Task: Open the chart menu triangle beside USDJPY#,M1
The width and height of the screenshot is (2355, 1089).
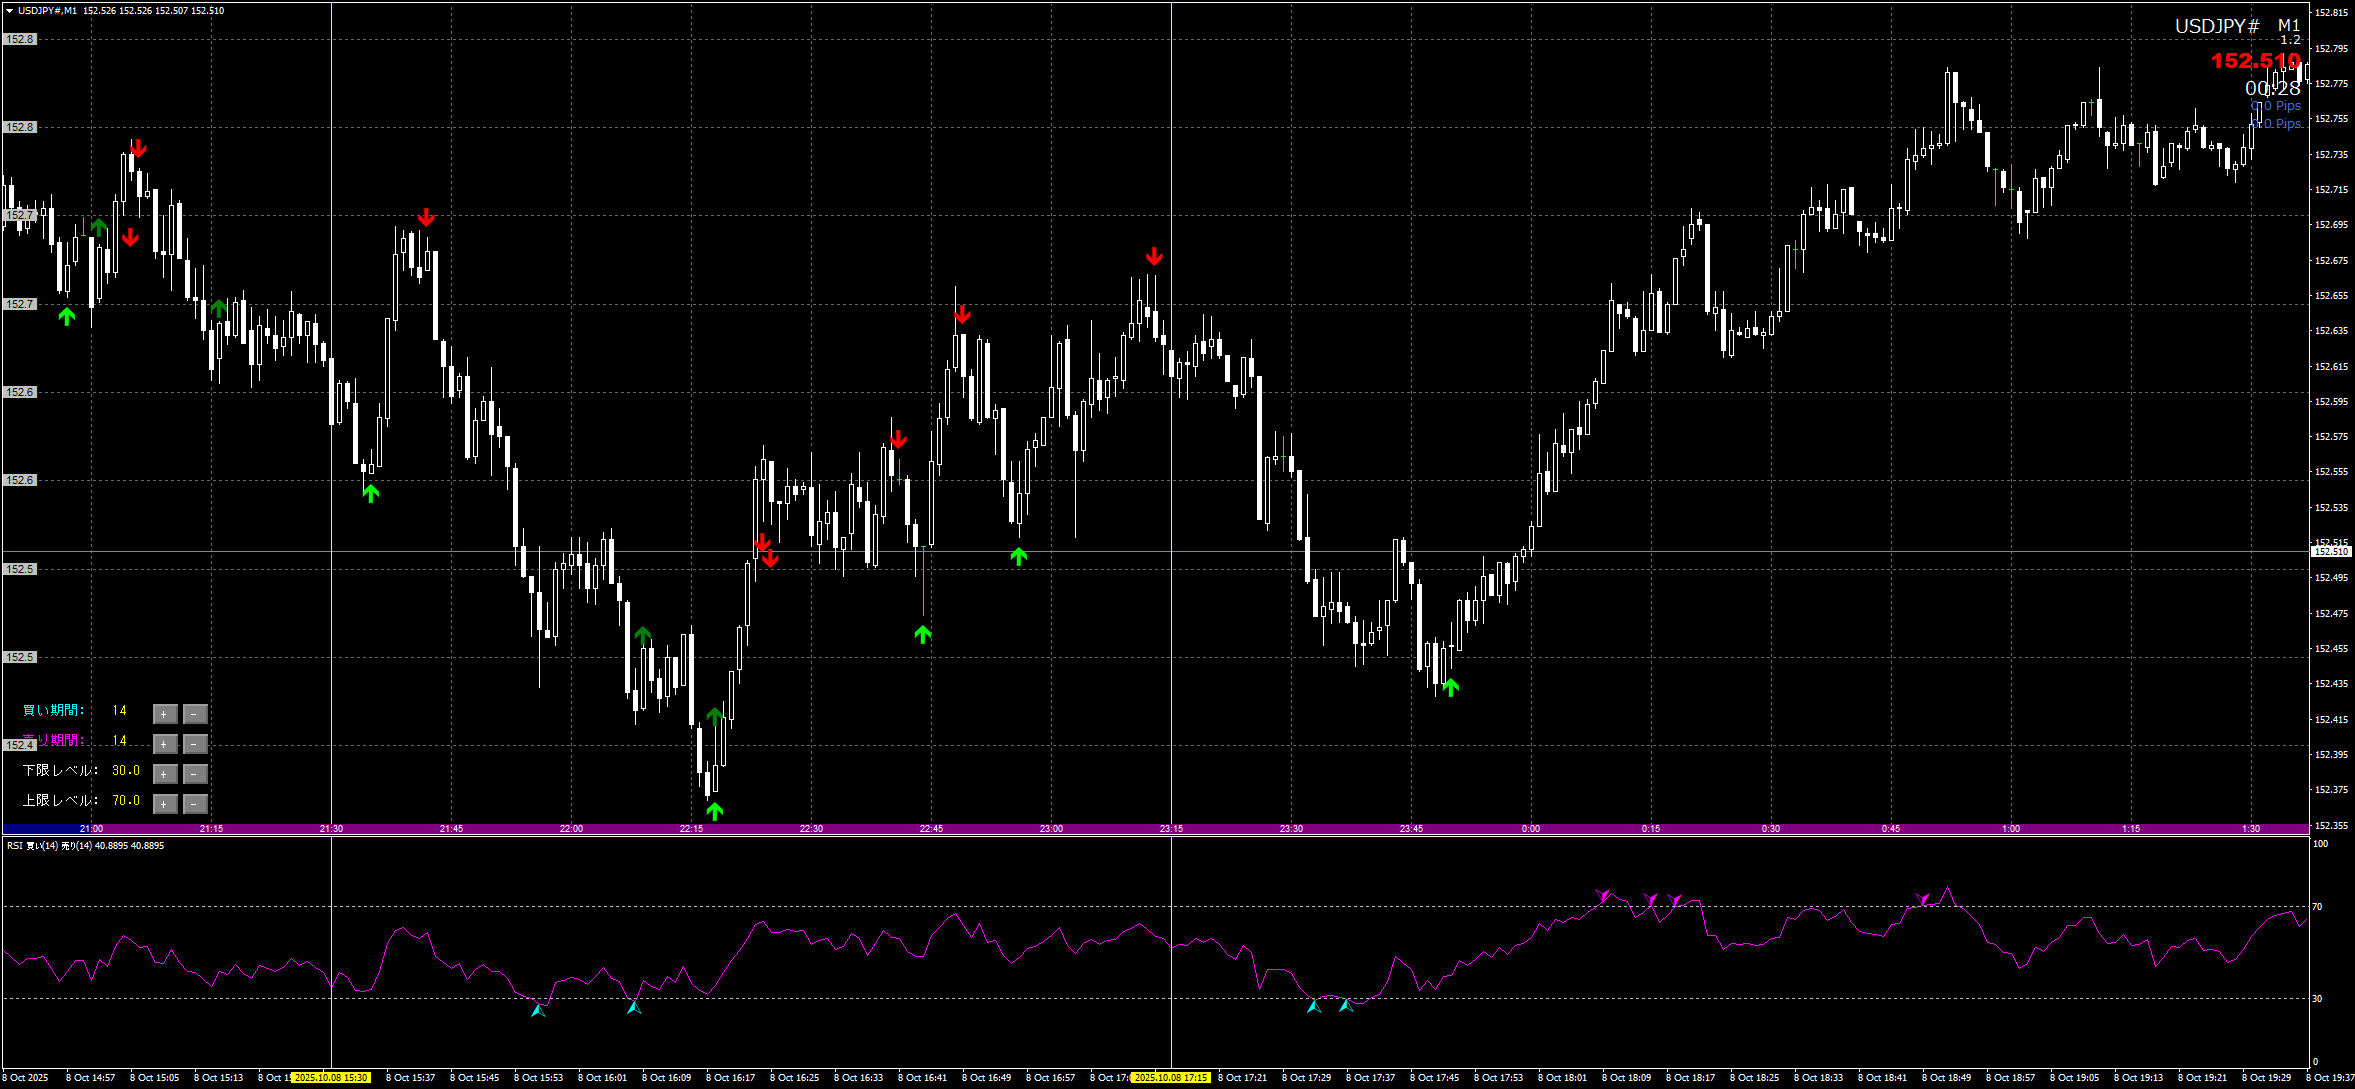Action: point(9,11)
